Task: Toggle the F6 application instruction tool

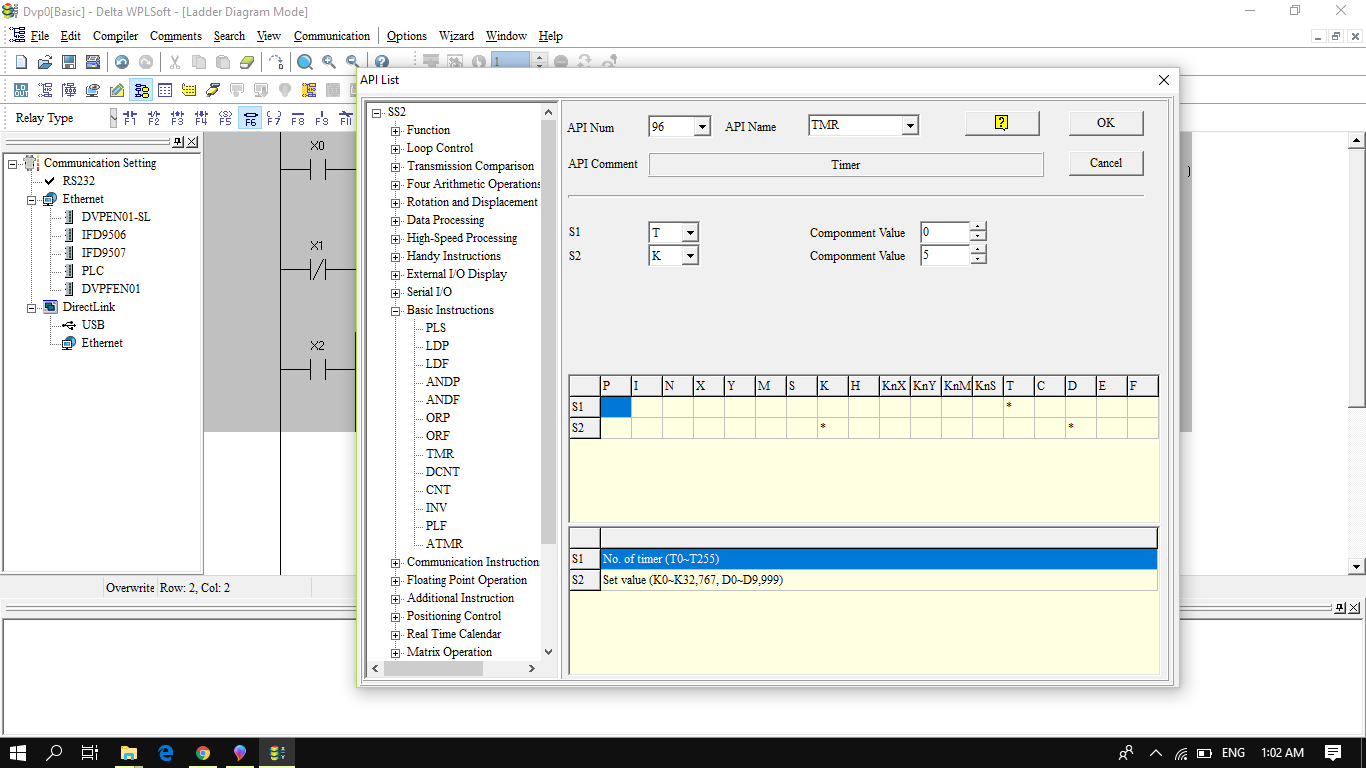Action: (x=251, y=118)
